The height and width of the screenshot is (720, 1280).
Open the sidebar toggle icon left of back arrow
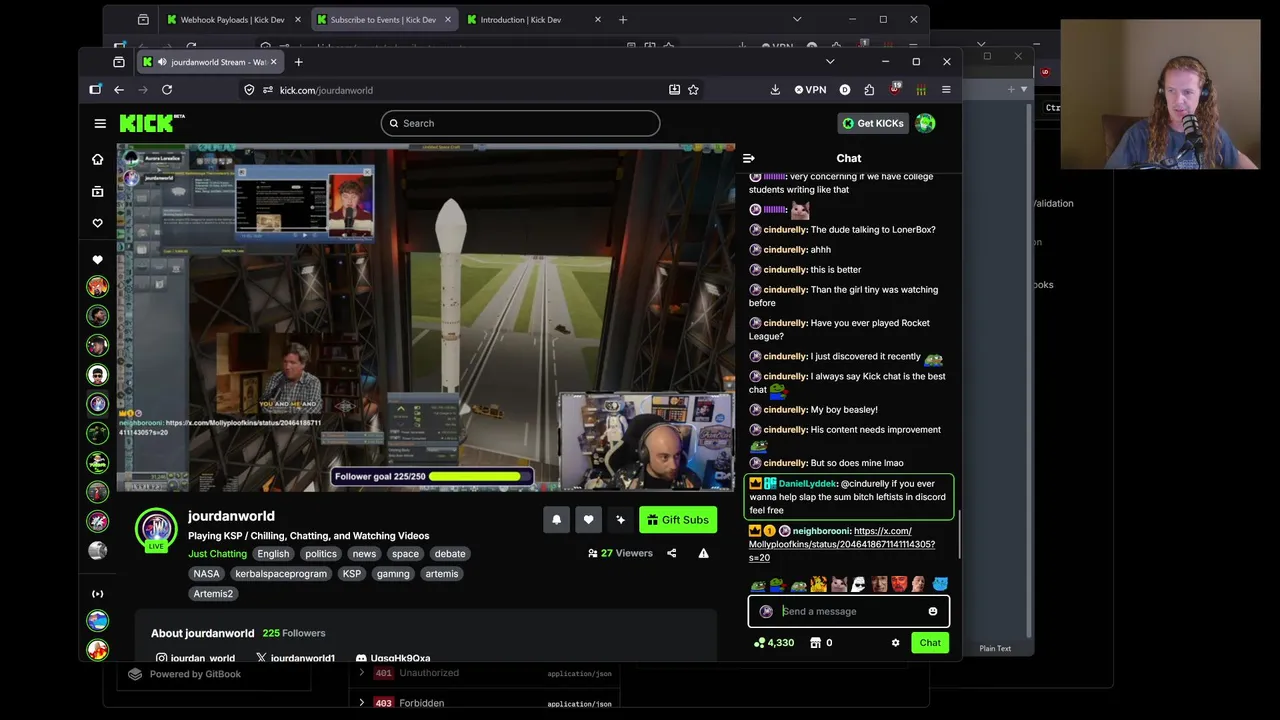tap(95, 90)
